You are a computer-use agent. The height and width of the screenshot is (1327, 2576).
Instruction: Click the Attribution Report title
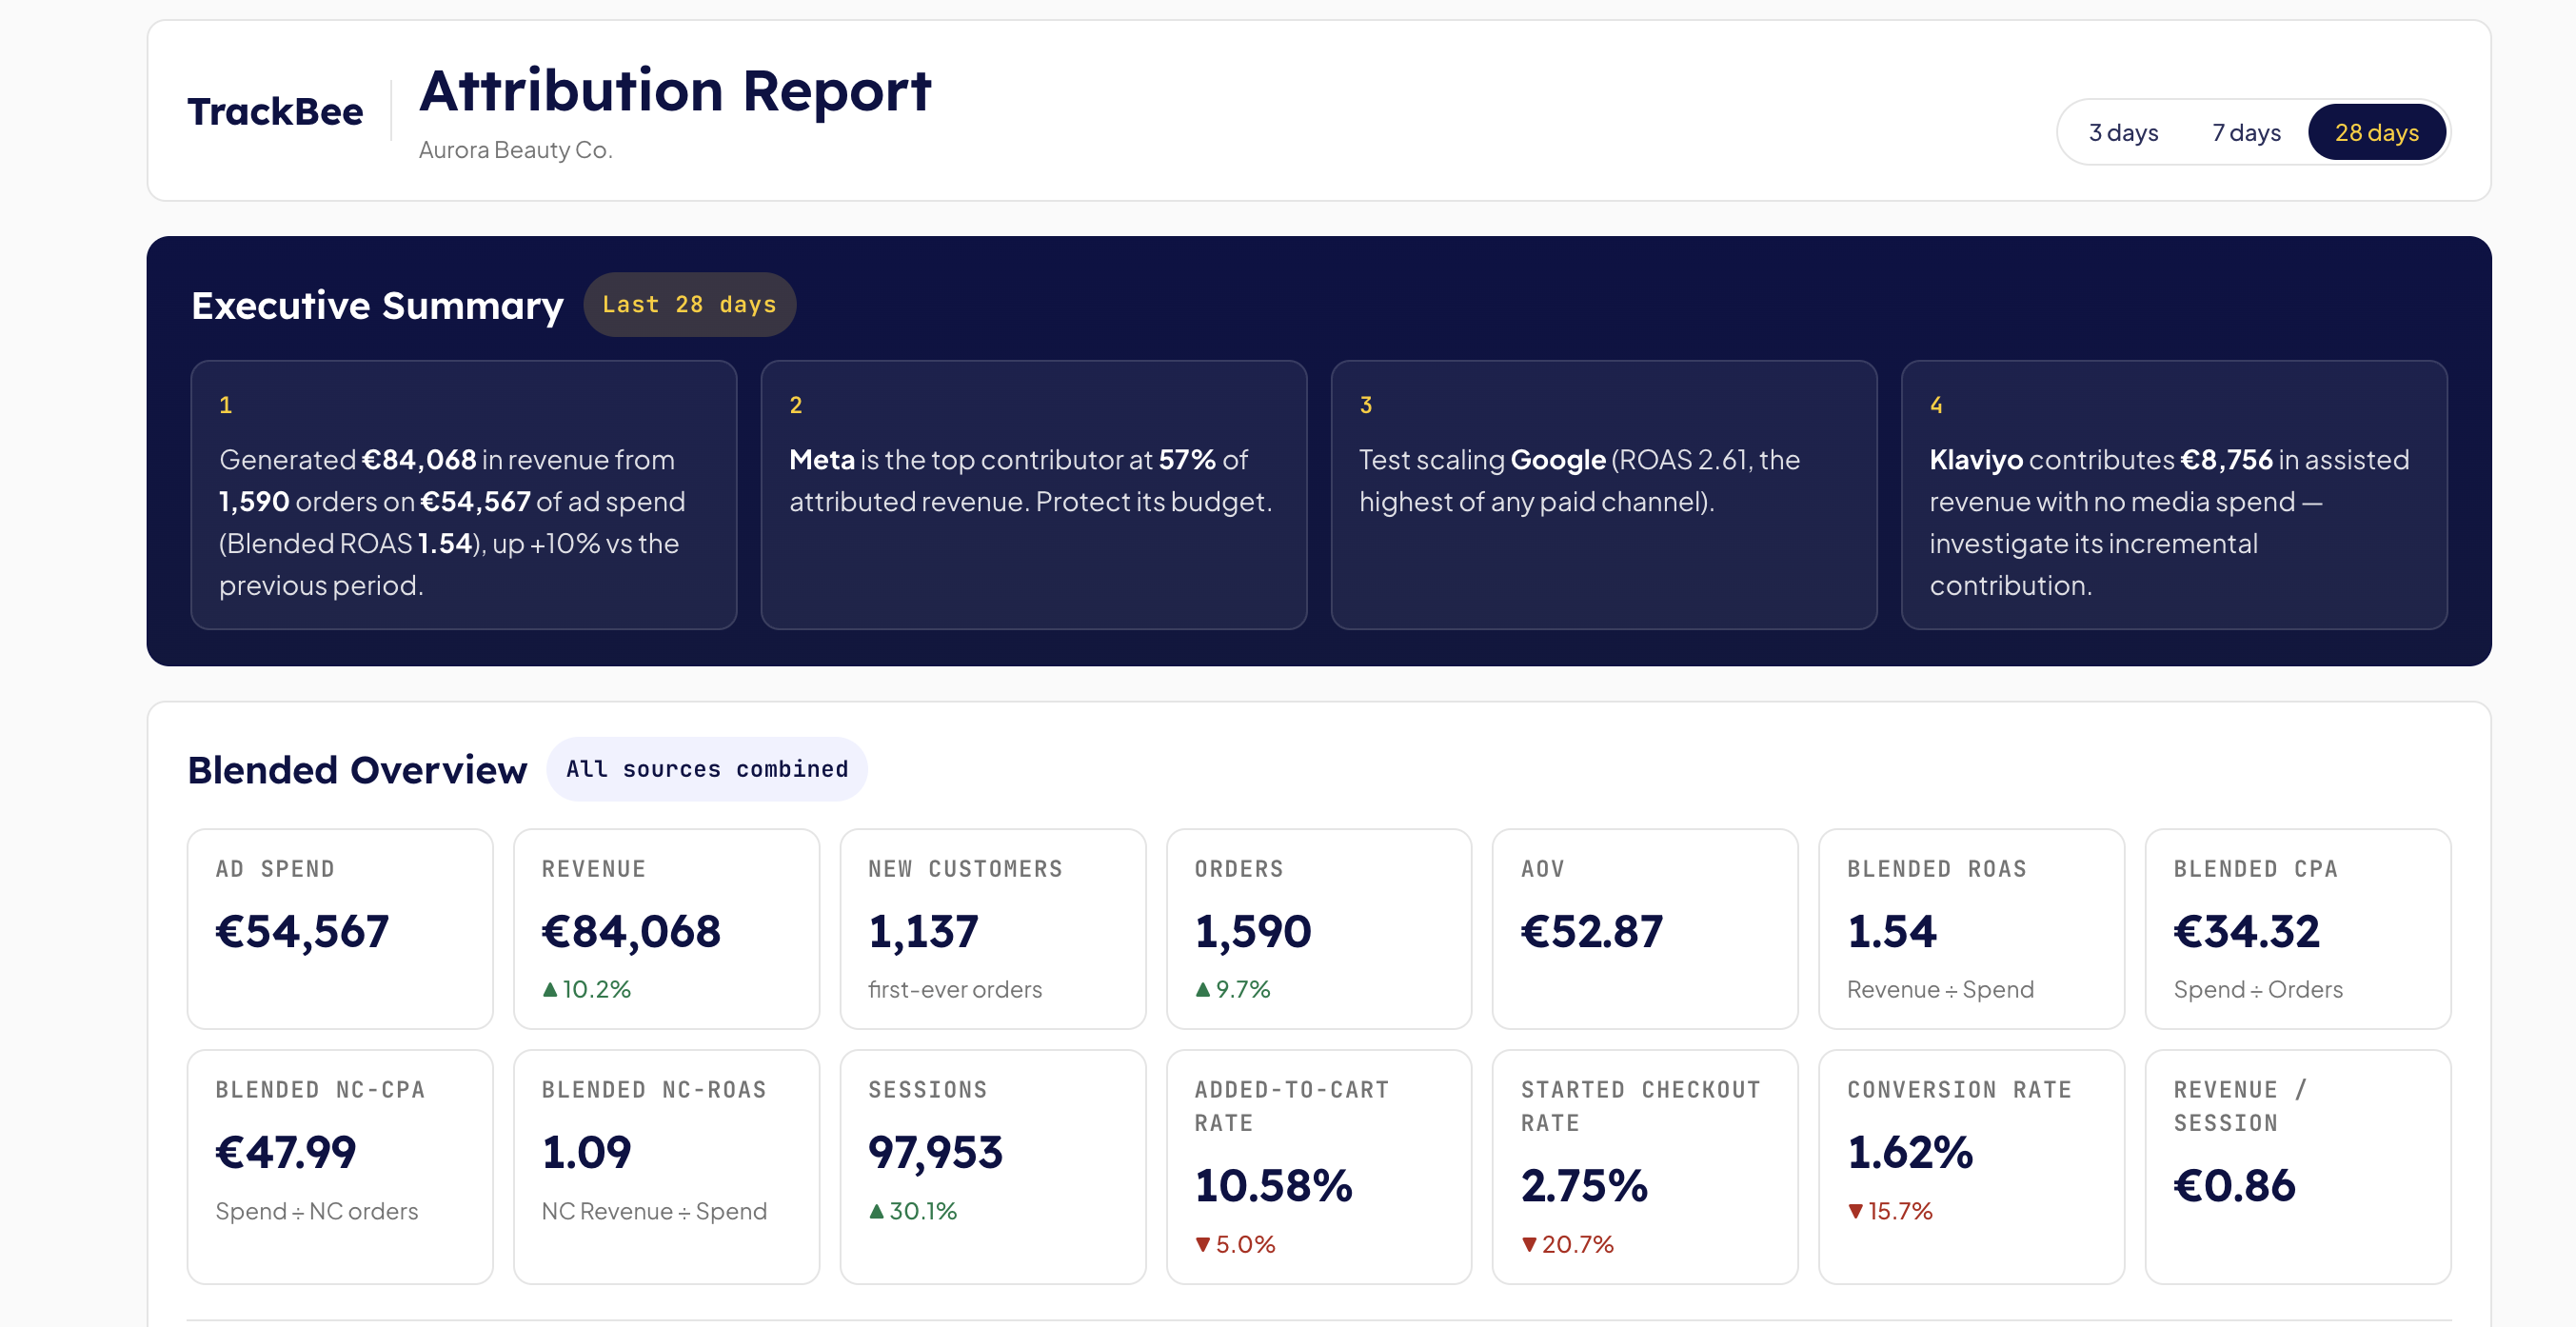click(x=675, y=90)
